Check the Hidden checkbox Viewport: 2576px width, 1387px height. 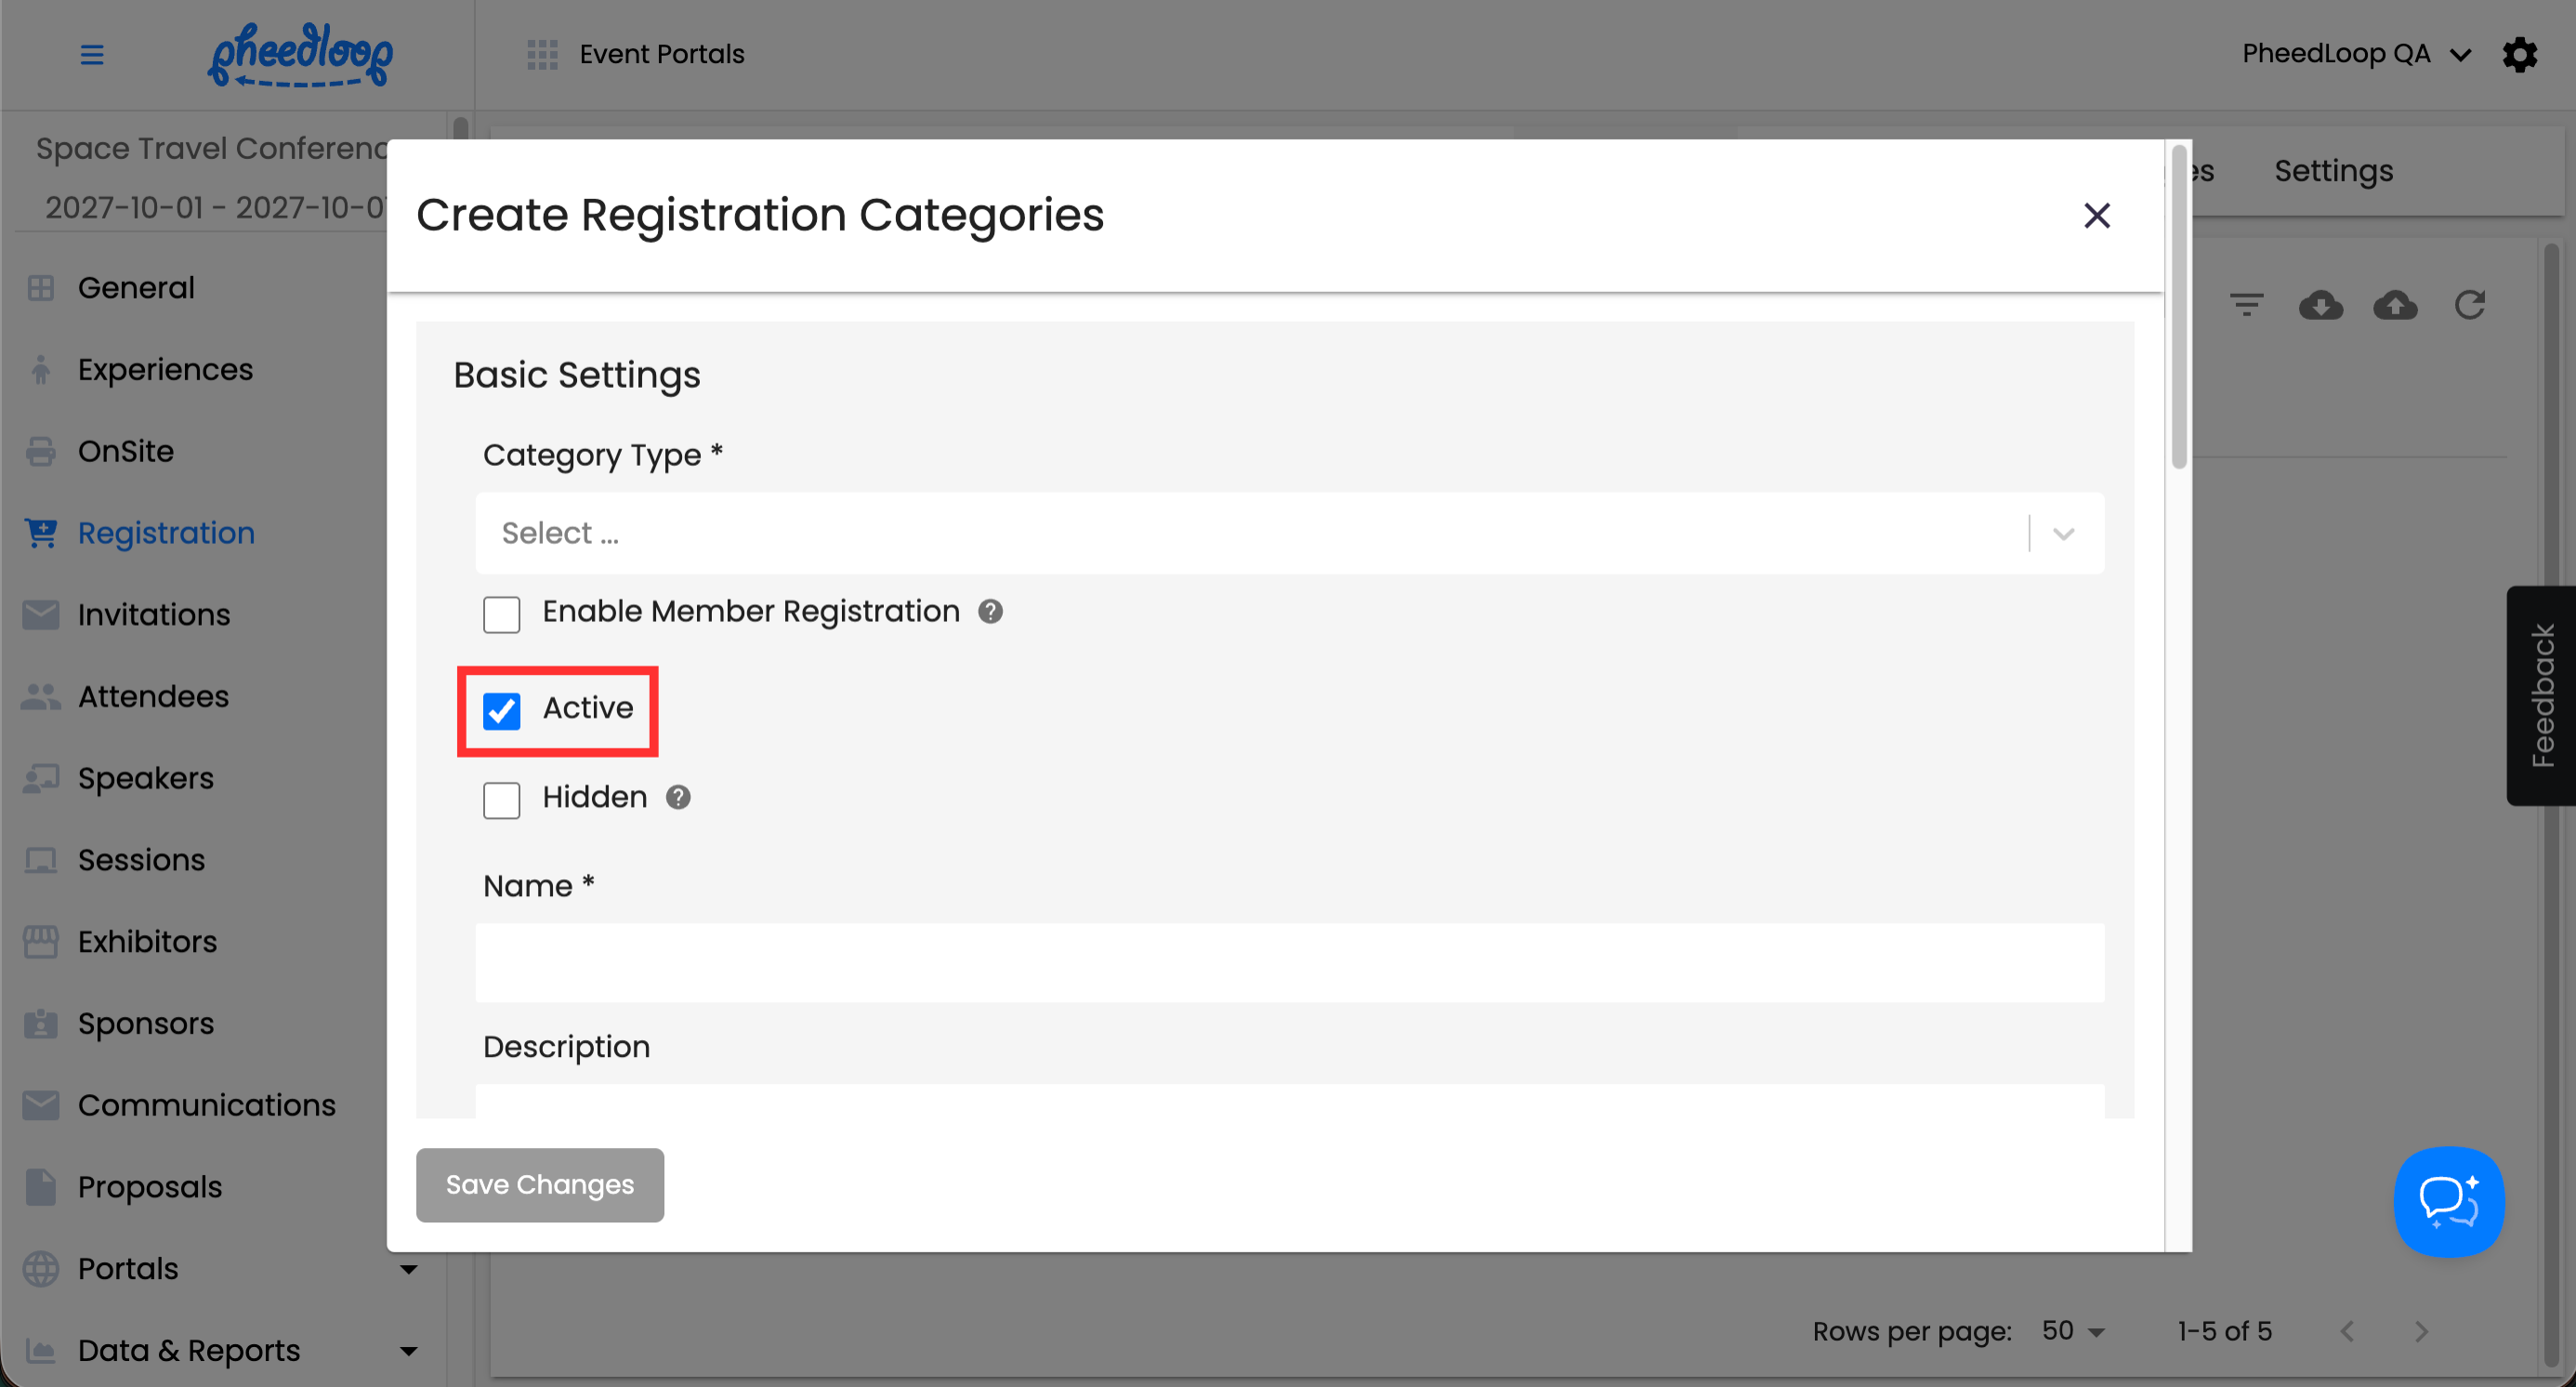[x=502, y=800]
